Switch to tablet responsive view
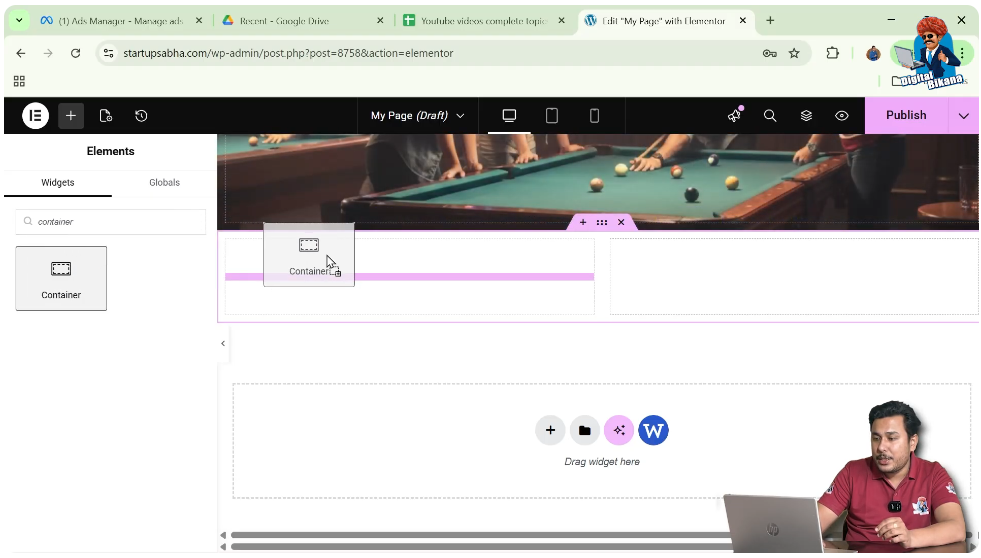981x558 pixels. click(552, 116)
